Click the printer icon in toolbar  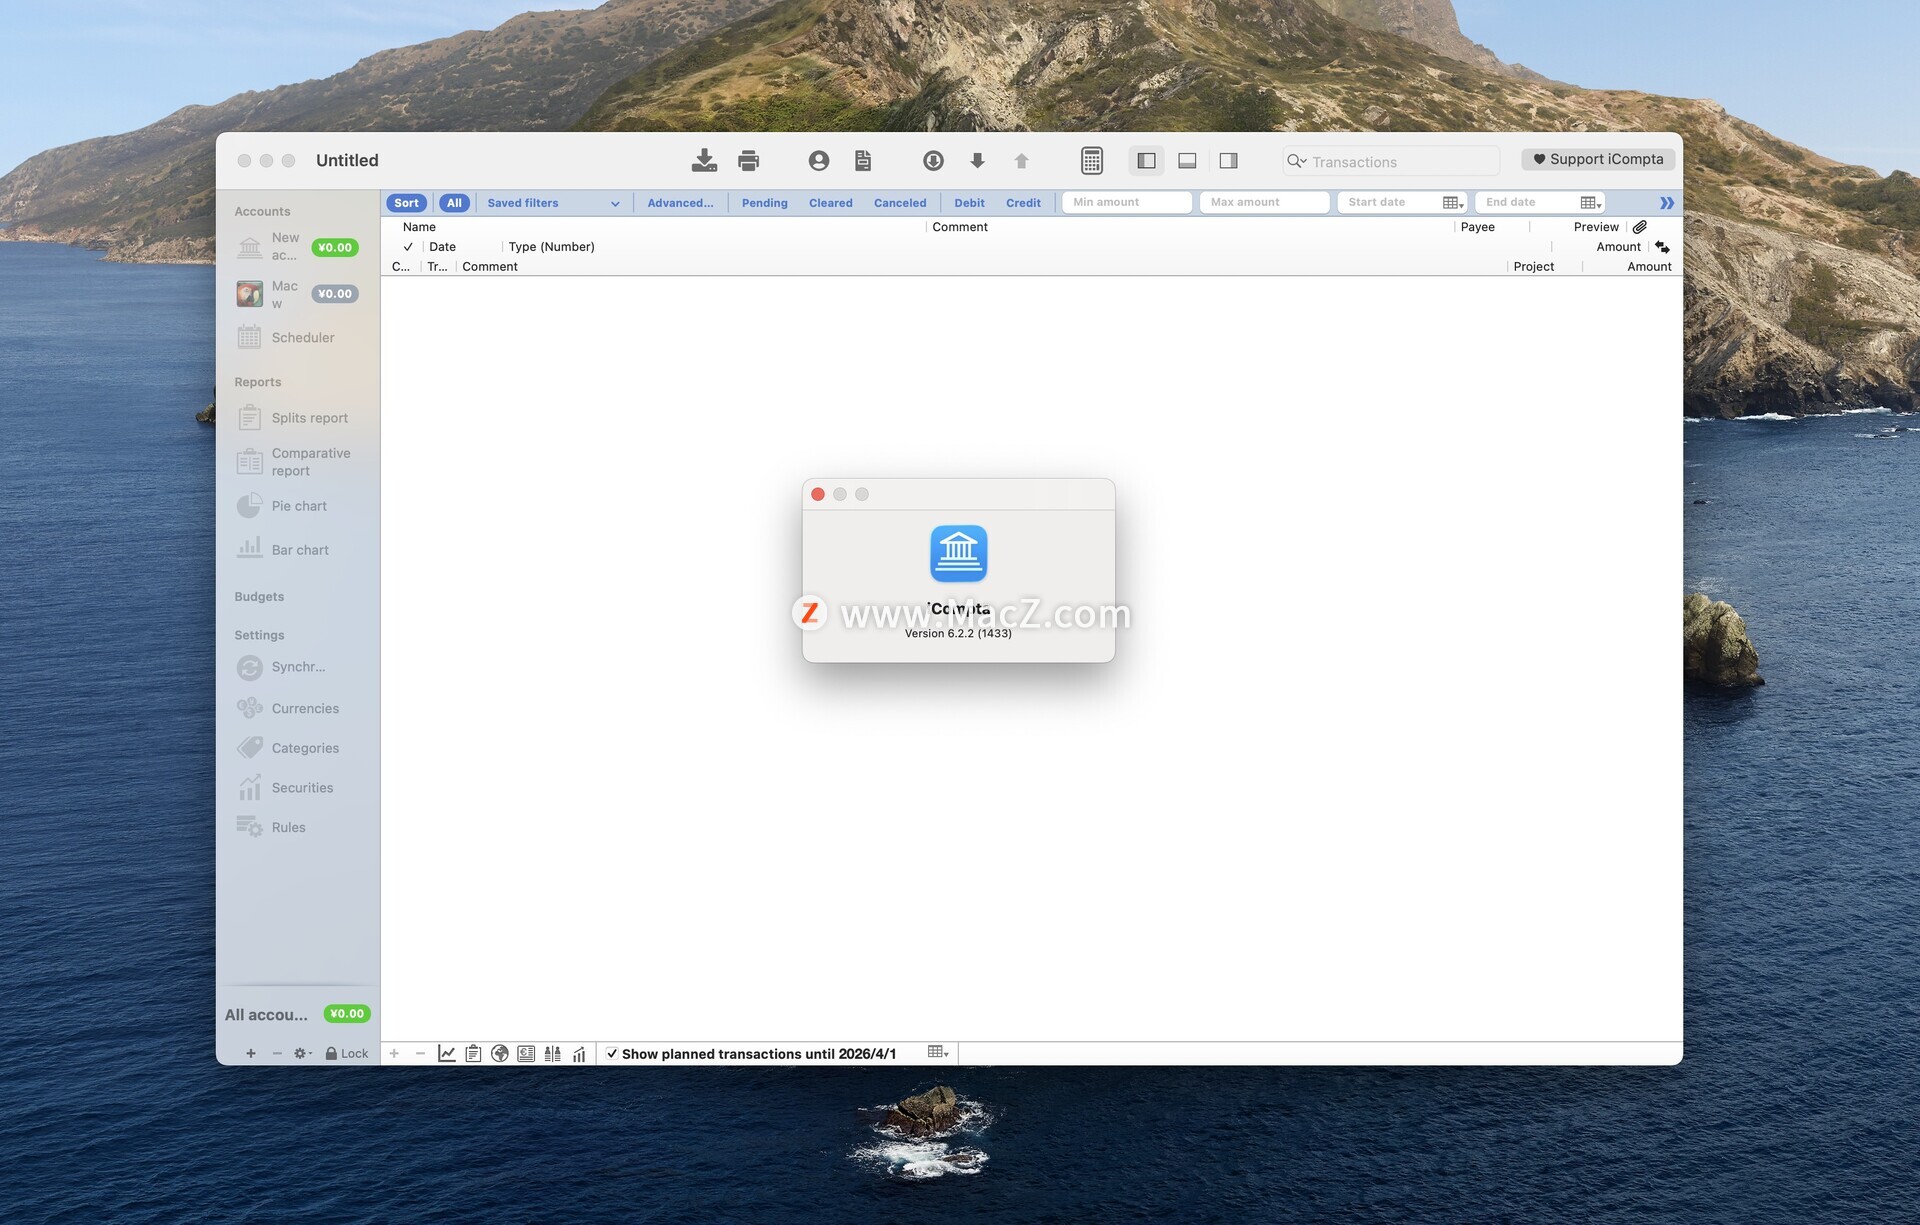point(748,160)
